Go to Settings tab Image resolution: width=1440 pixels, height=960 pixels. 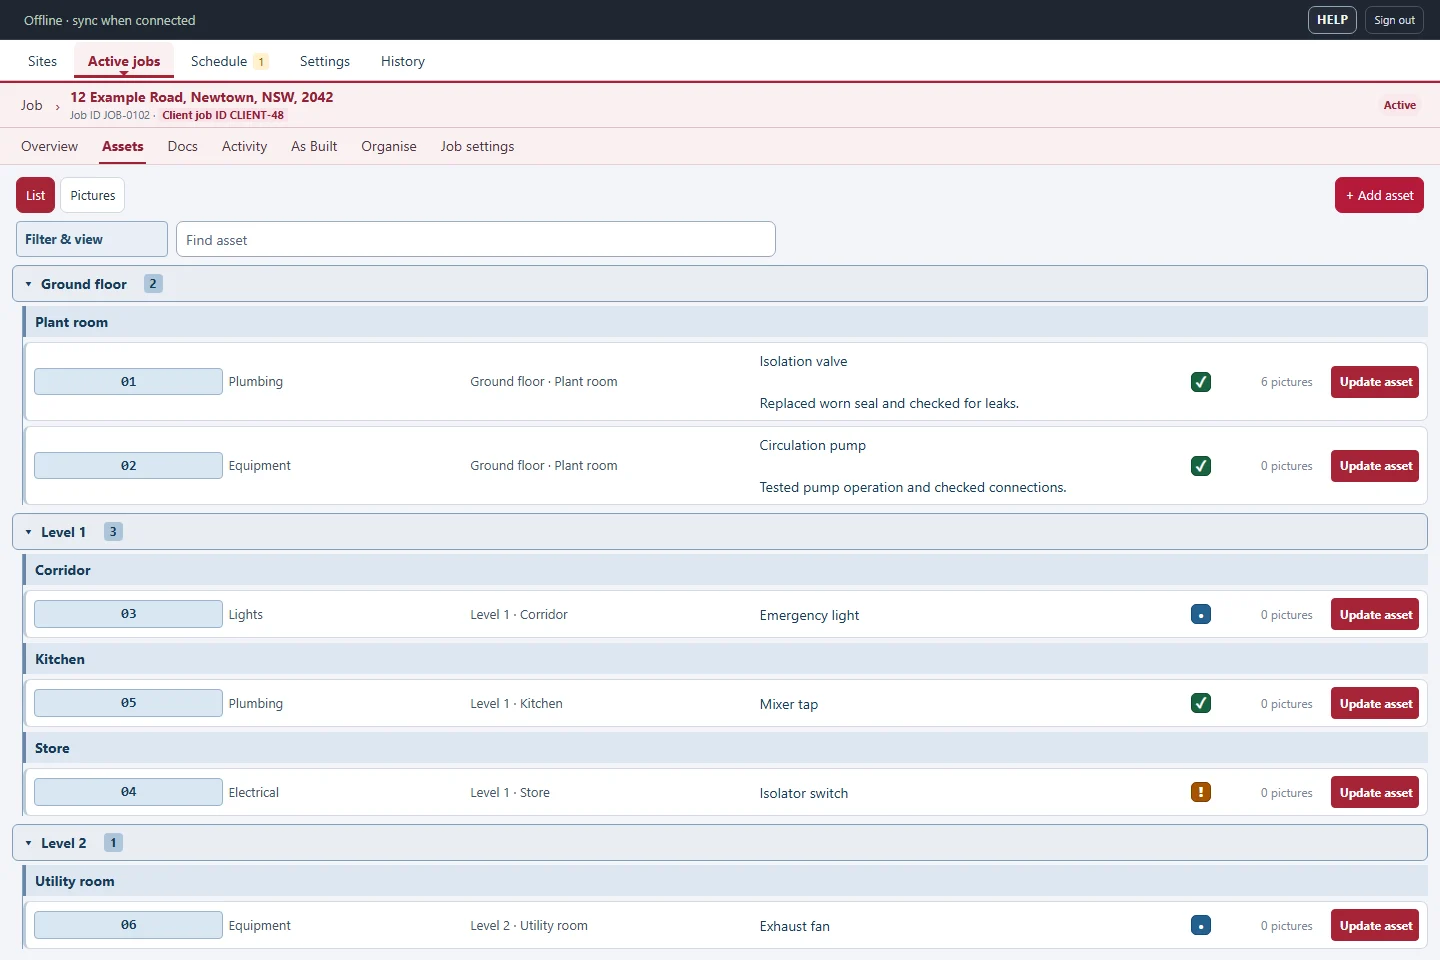(x=325, y=61)
